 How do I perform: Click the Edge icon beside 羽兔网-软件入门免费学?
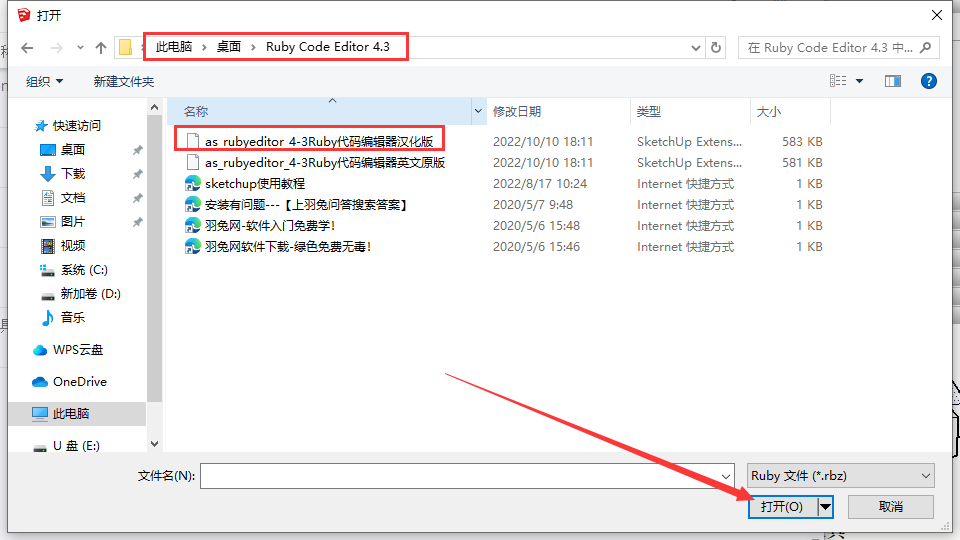click(193, 225)
